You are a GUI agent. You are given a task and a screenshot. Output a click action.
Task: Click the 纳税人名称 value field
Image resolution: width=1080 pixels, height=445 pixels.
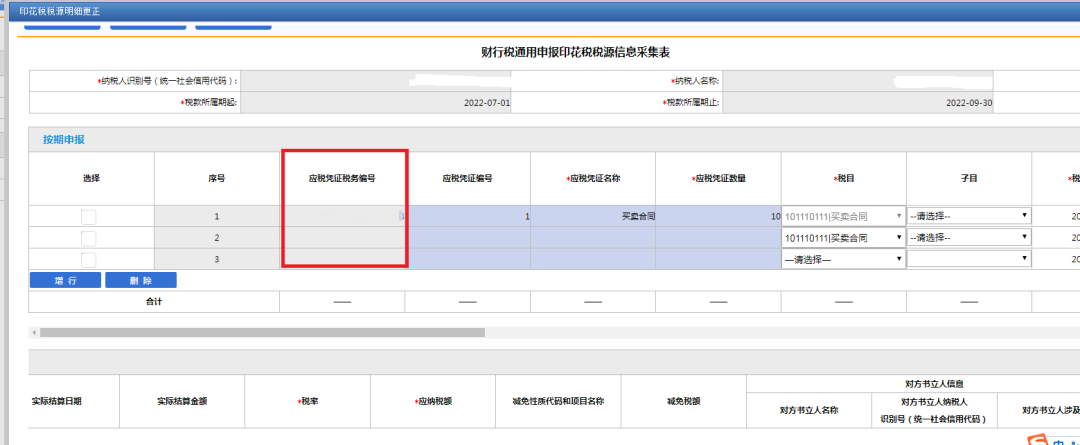pos(858,81)
